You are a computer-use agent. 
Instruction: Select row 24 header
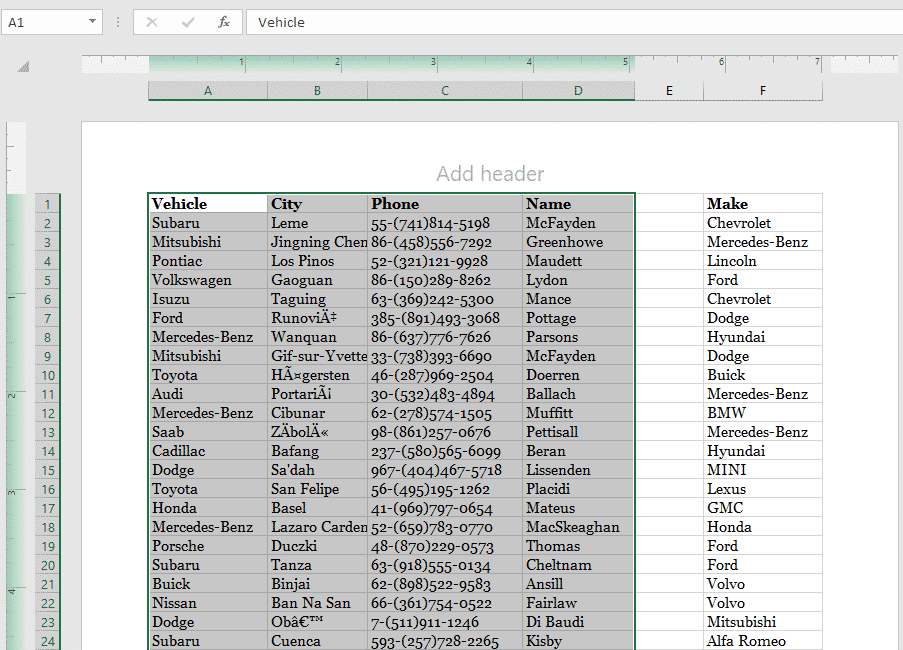(48, 641)
